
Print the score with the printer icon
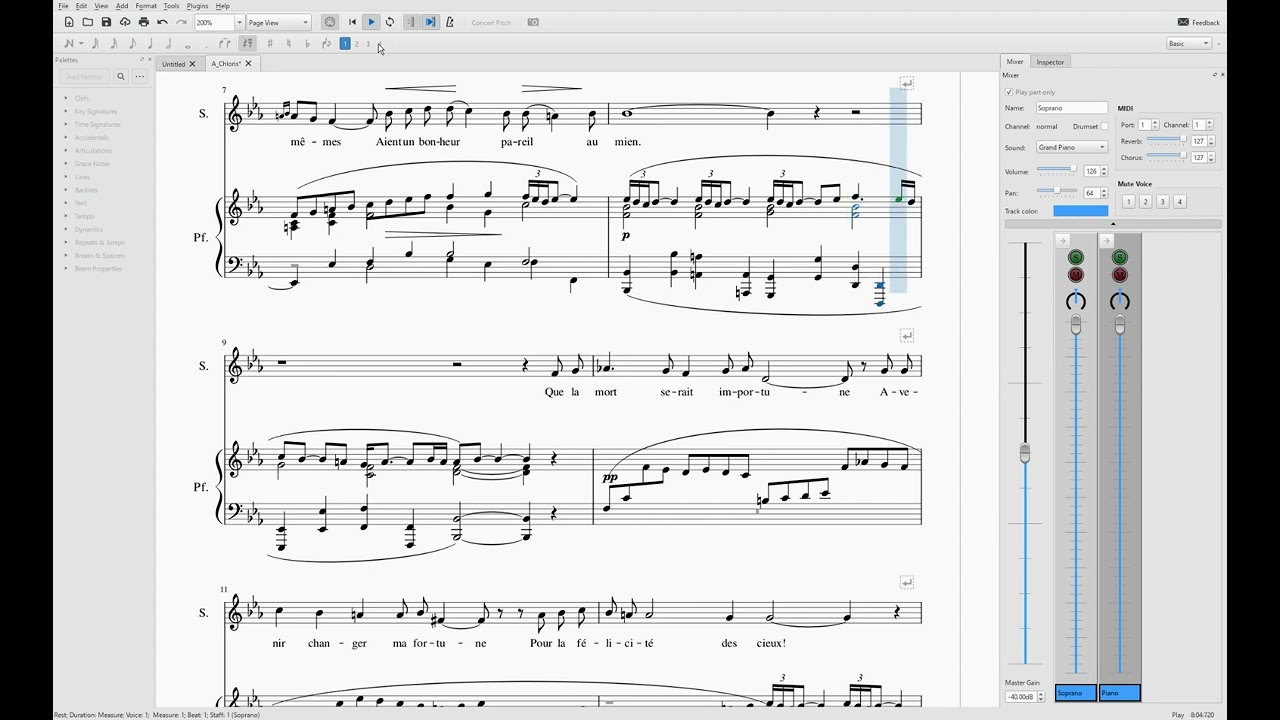coord(144,22)
